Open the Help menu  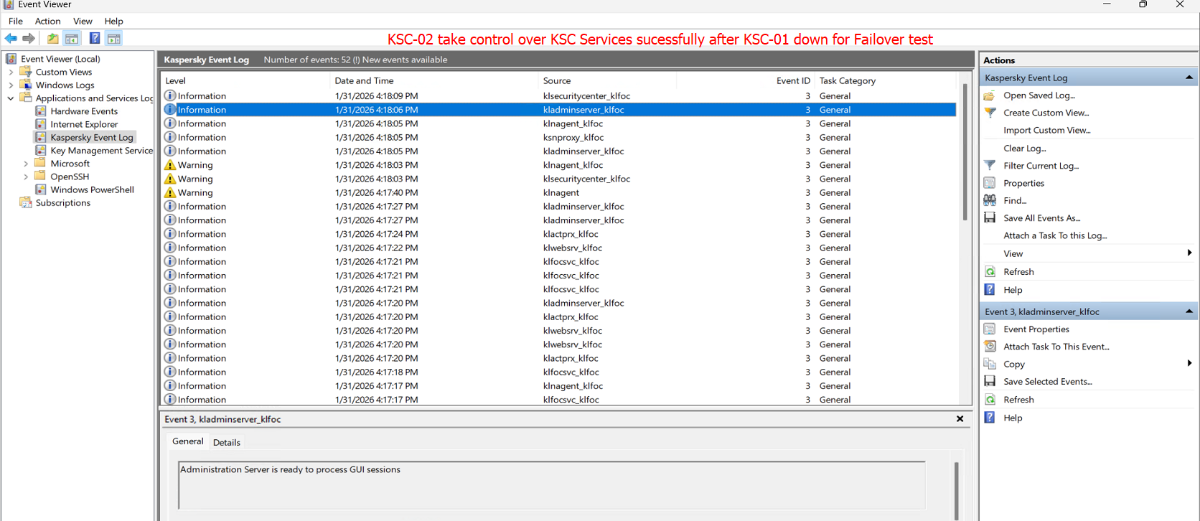(x=114, y=21)
